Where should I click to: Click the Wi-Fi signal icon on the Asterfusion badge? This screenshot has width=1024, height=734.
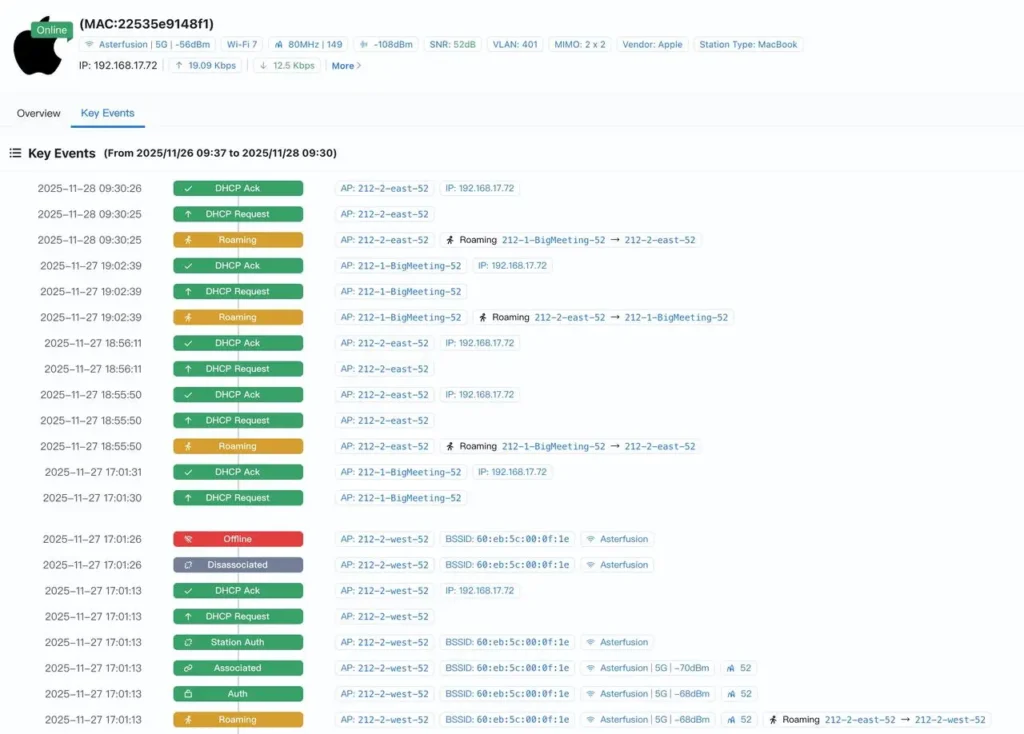coord(88,42)
